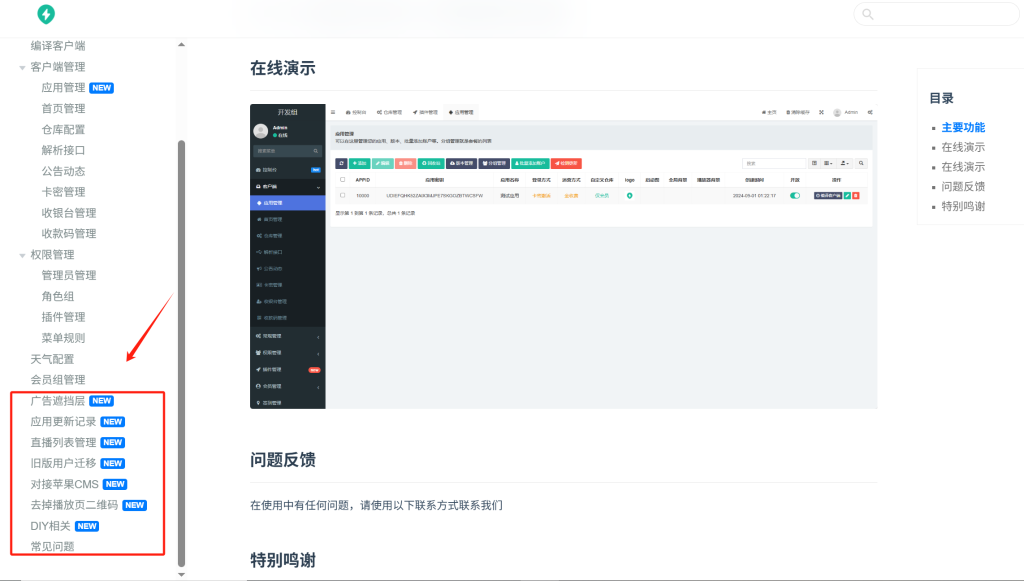Click the column settings grid icon above the table
1024x581 pixels.
coord(827,162)
